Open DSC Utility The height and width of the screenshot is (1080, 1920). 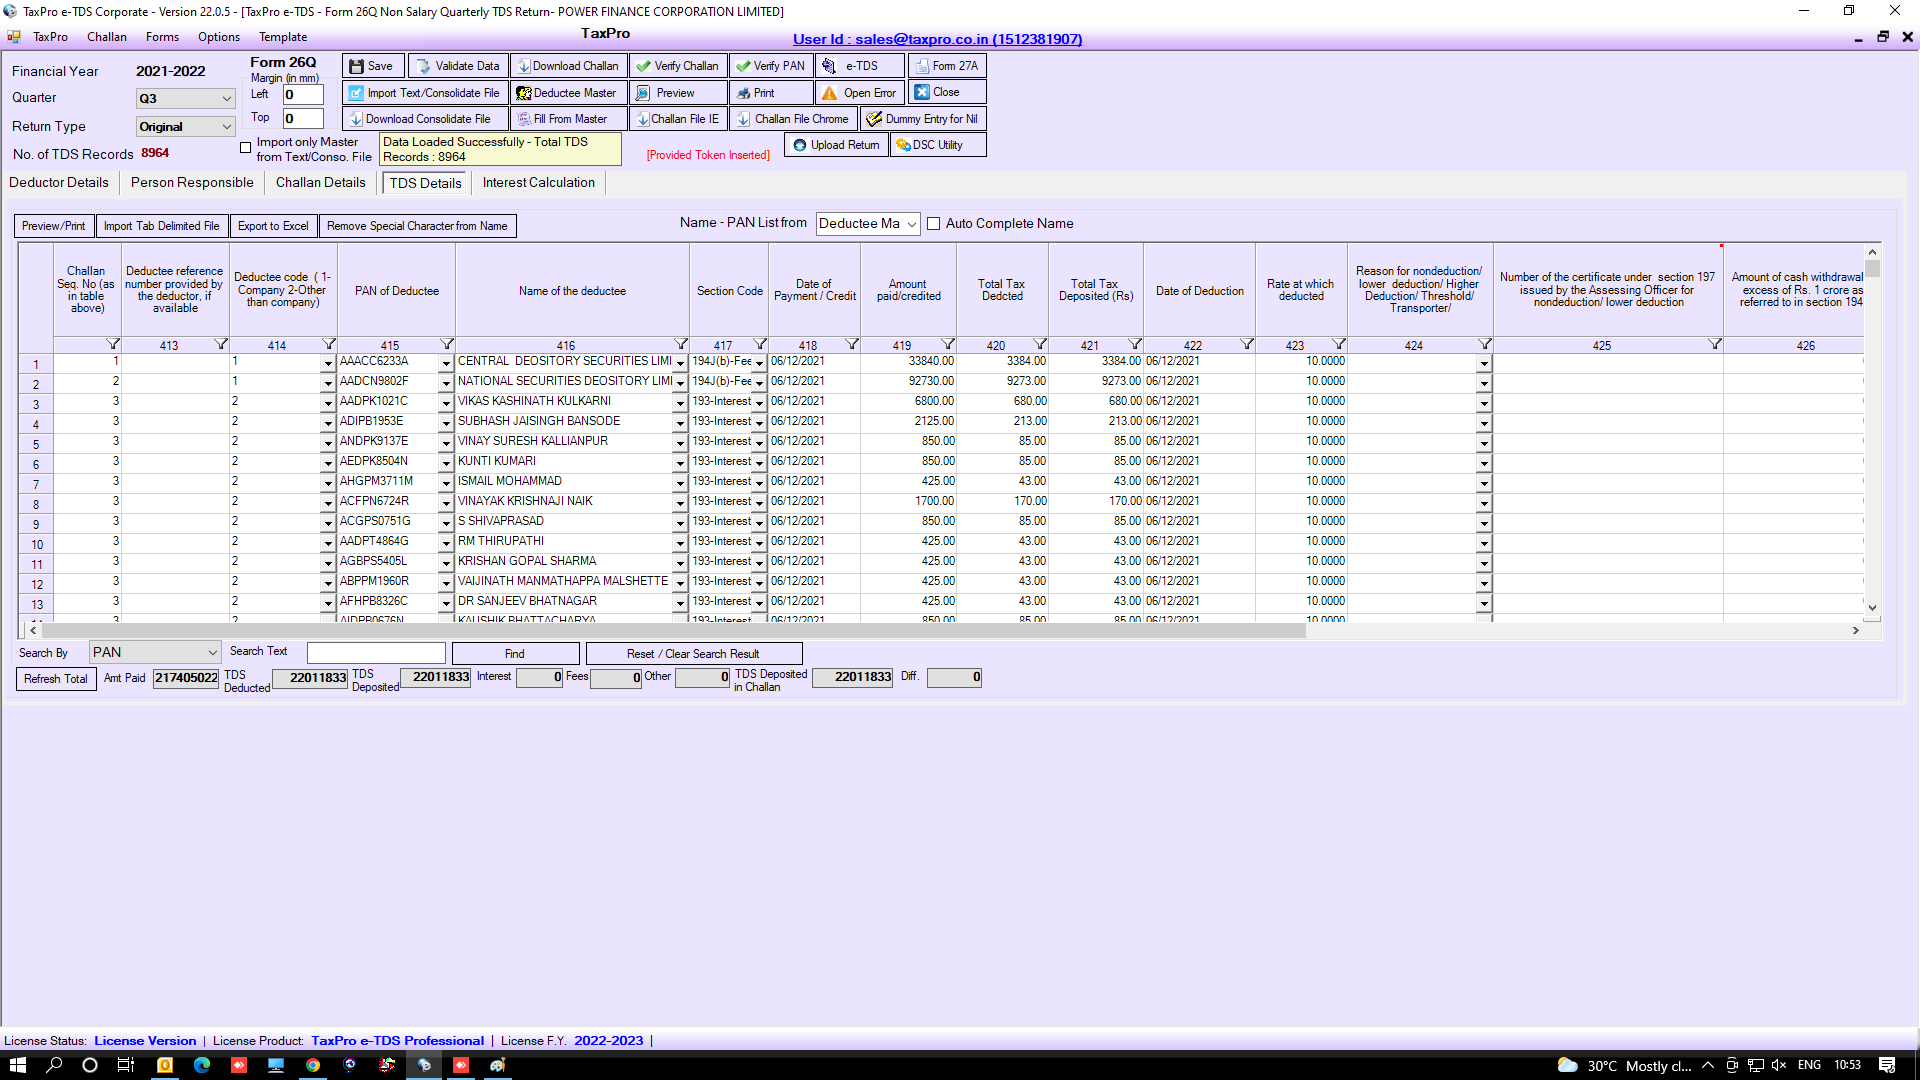coord(938,145)
